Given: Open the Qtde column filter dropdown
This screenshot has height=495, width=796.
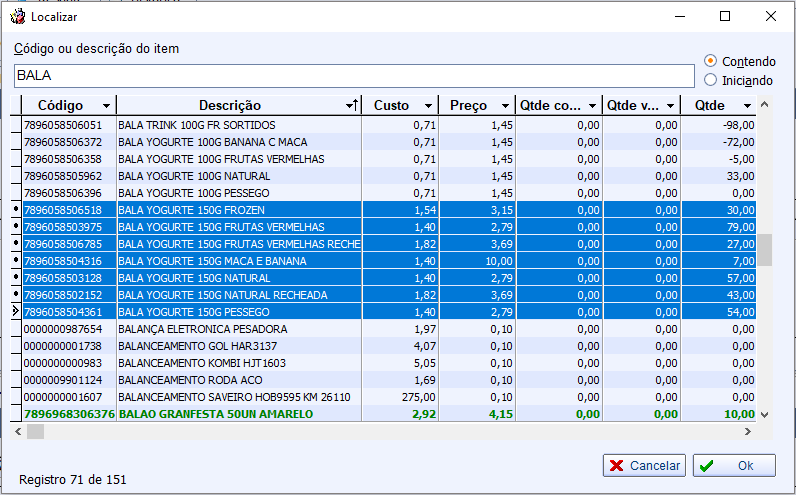Looking at the screenshot, I should pos(746,106).
